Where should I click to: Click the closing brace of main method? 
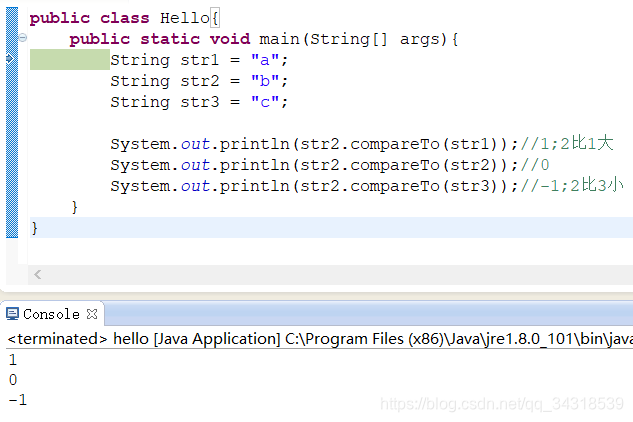(74, 207)
